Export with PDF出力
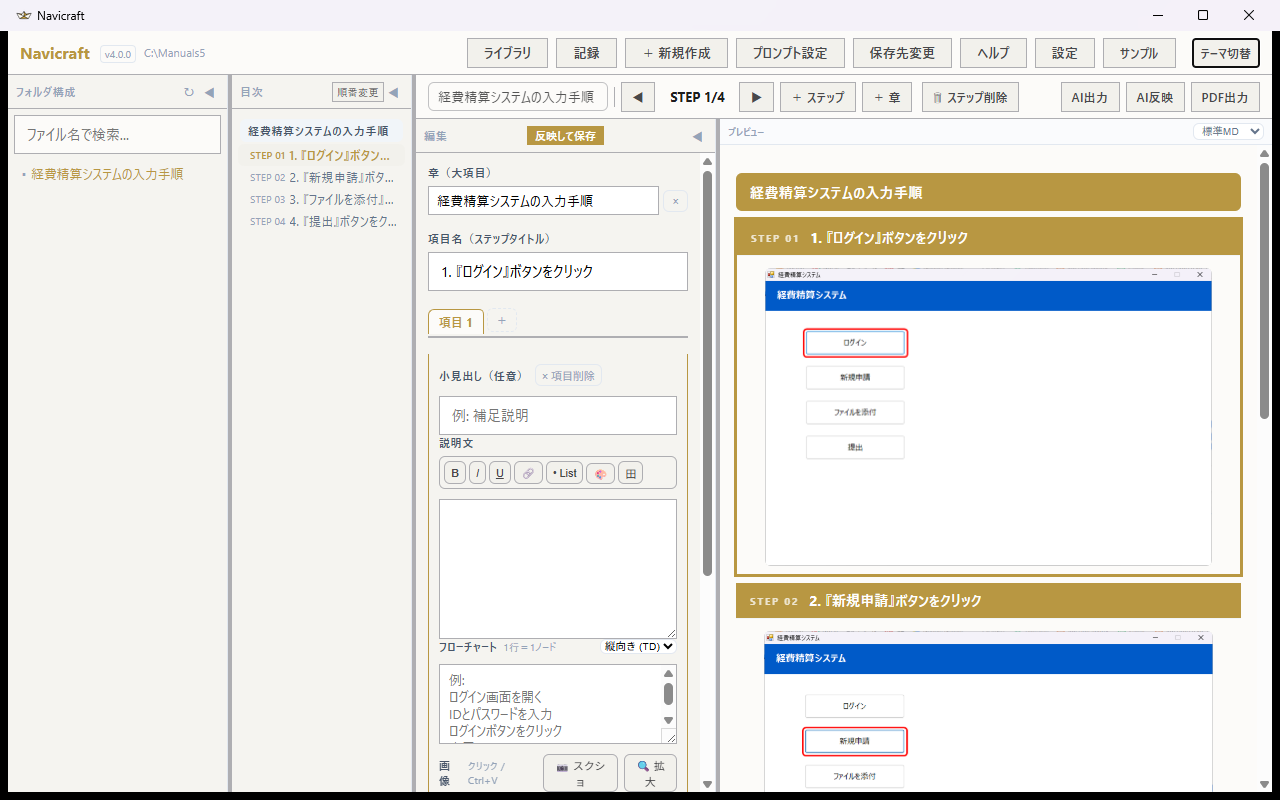Image resolution: width=1280 pixels, height=800 pixels. tap(1225, 97)
